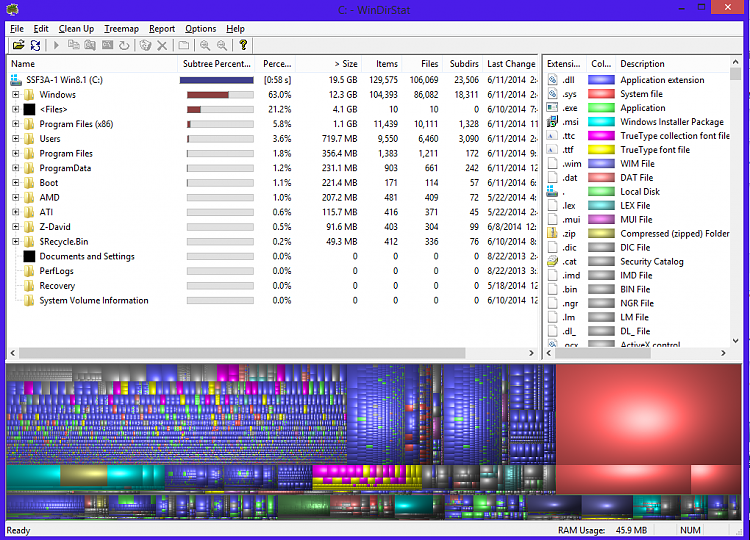Open the Options menu
The image size is (750, 540).
pyautogui.click(x=200, y=29)
